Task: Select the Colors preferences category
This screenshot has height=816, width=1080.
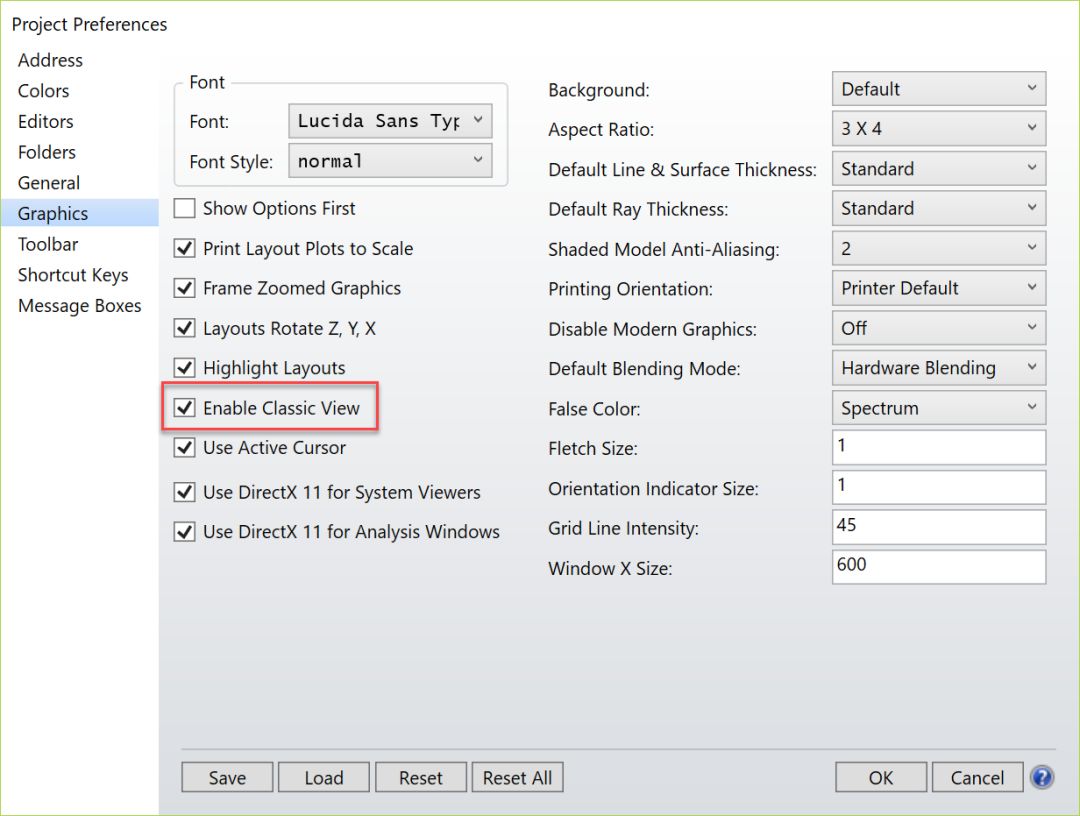Action: click(44, 91)
